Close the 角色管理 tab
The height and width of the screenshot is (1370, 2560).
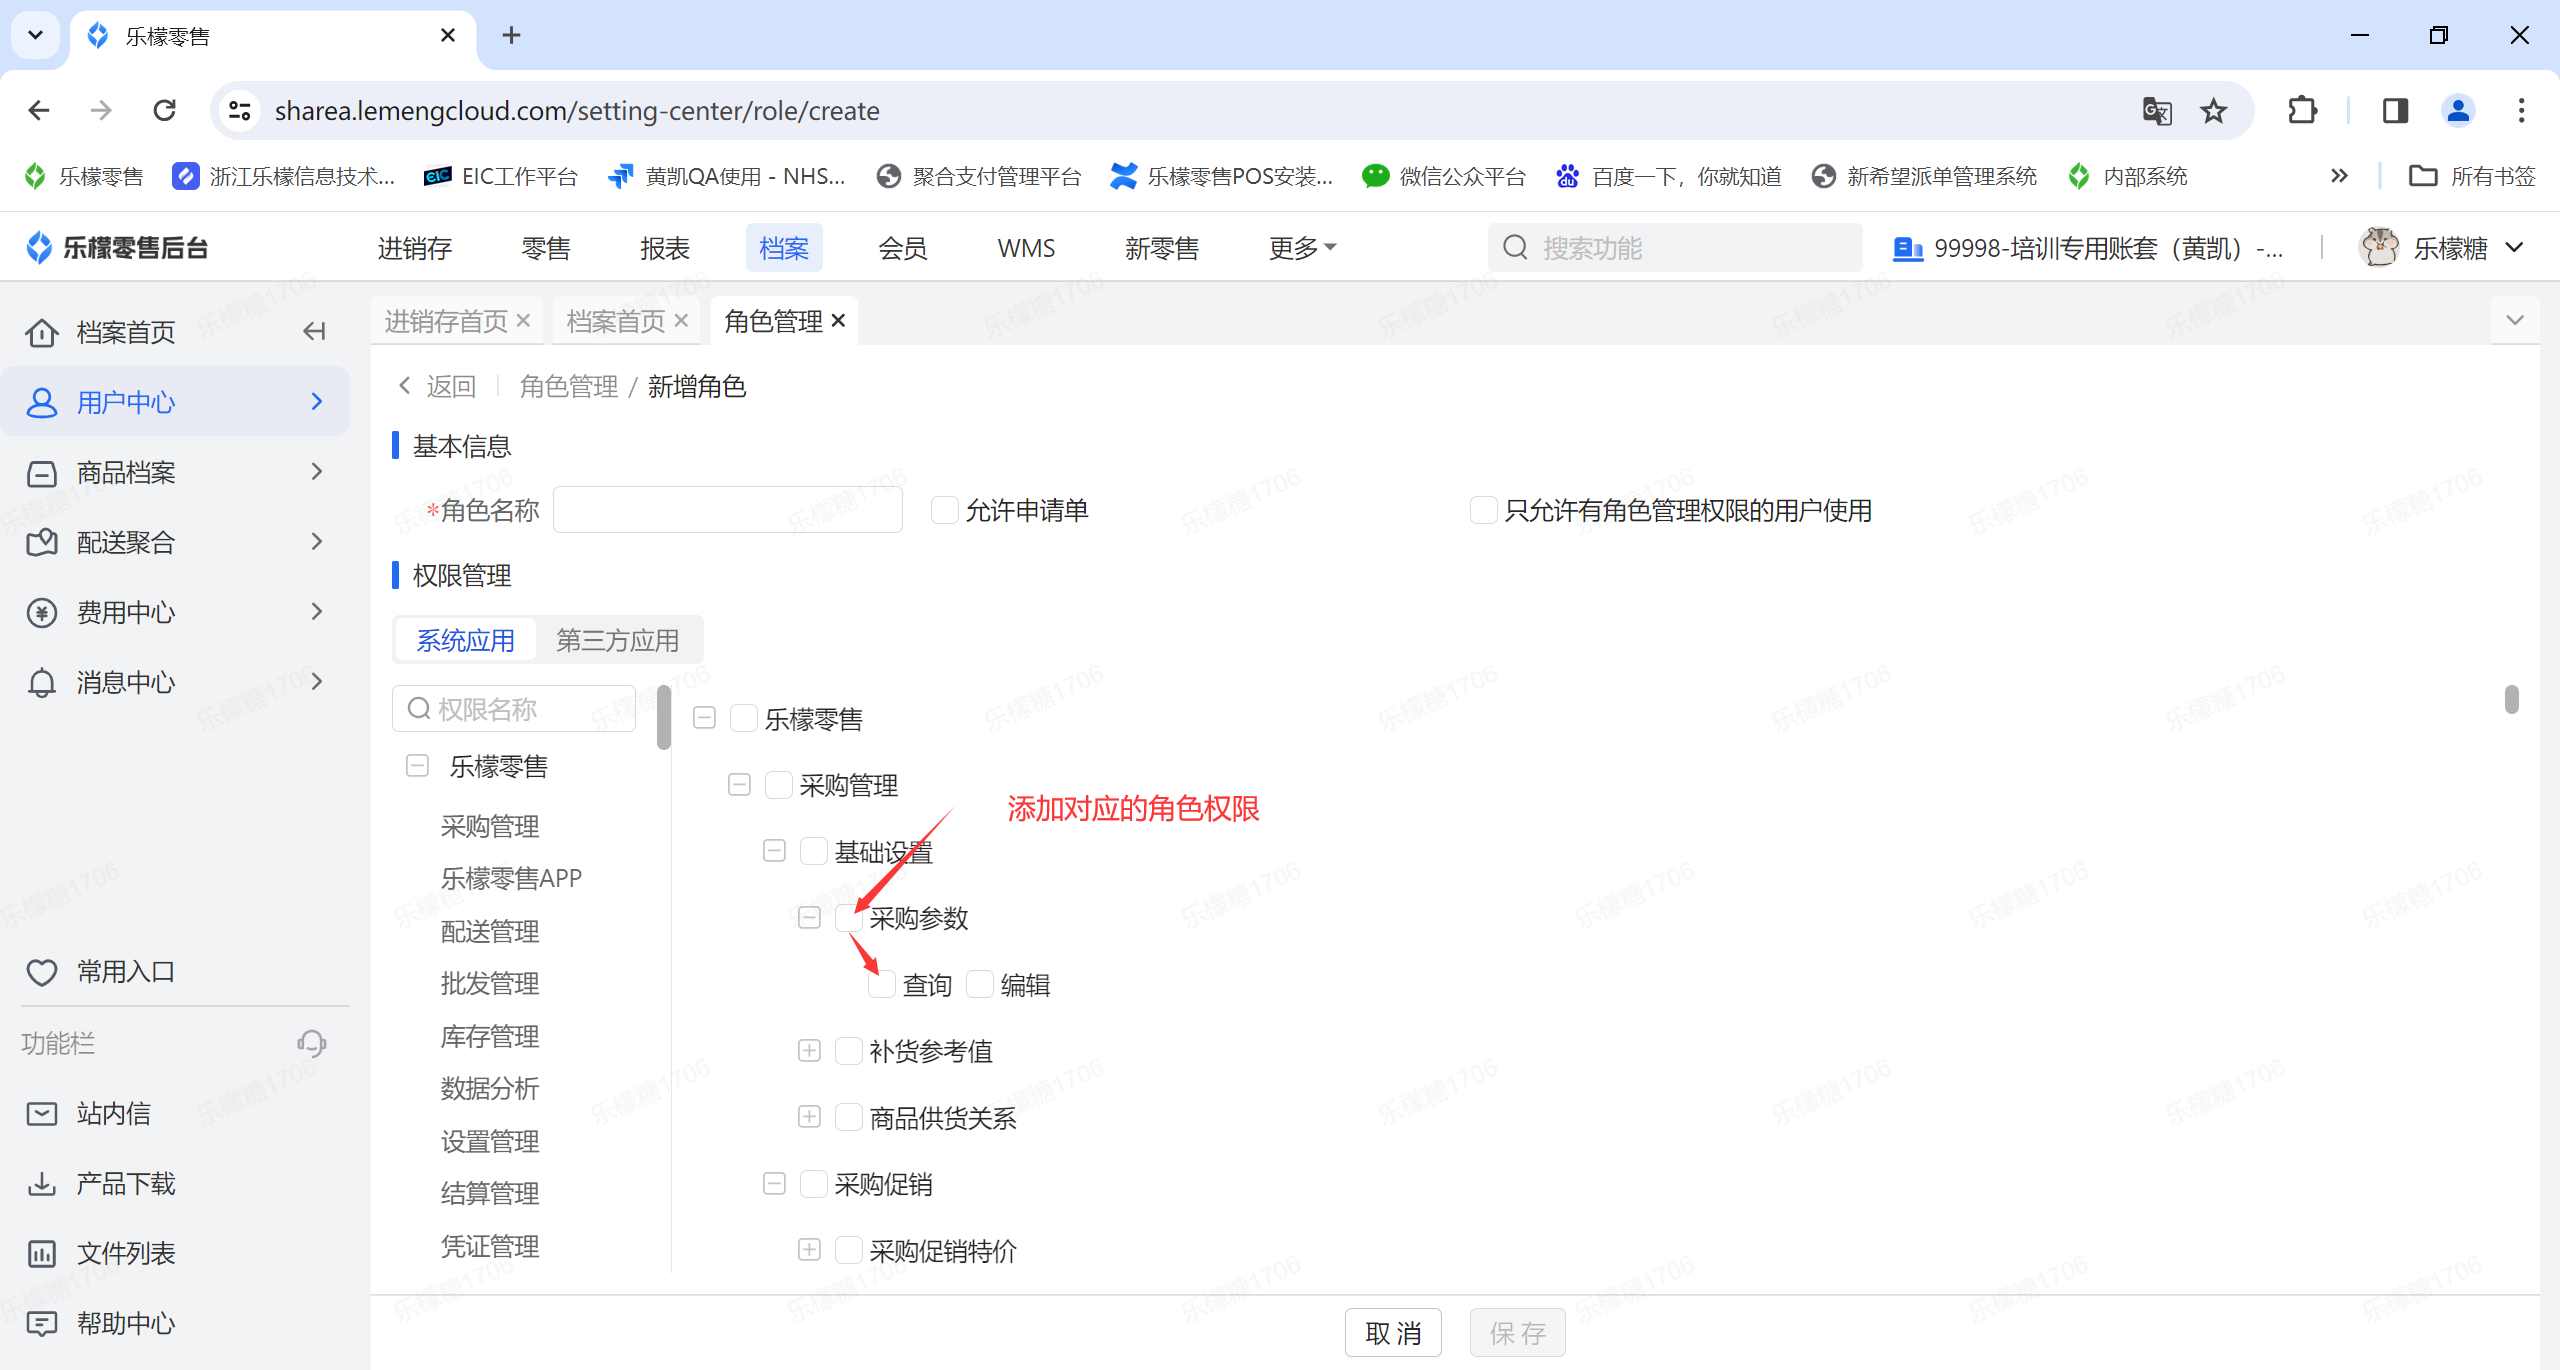click(839, 321)
